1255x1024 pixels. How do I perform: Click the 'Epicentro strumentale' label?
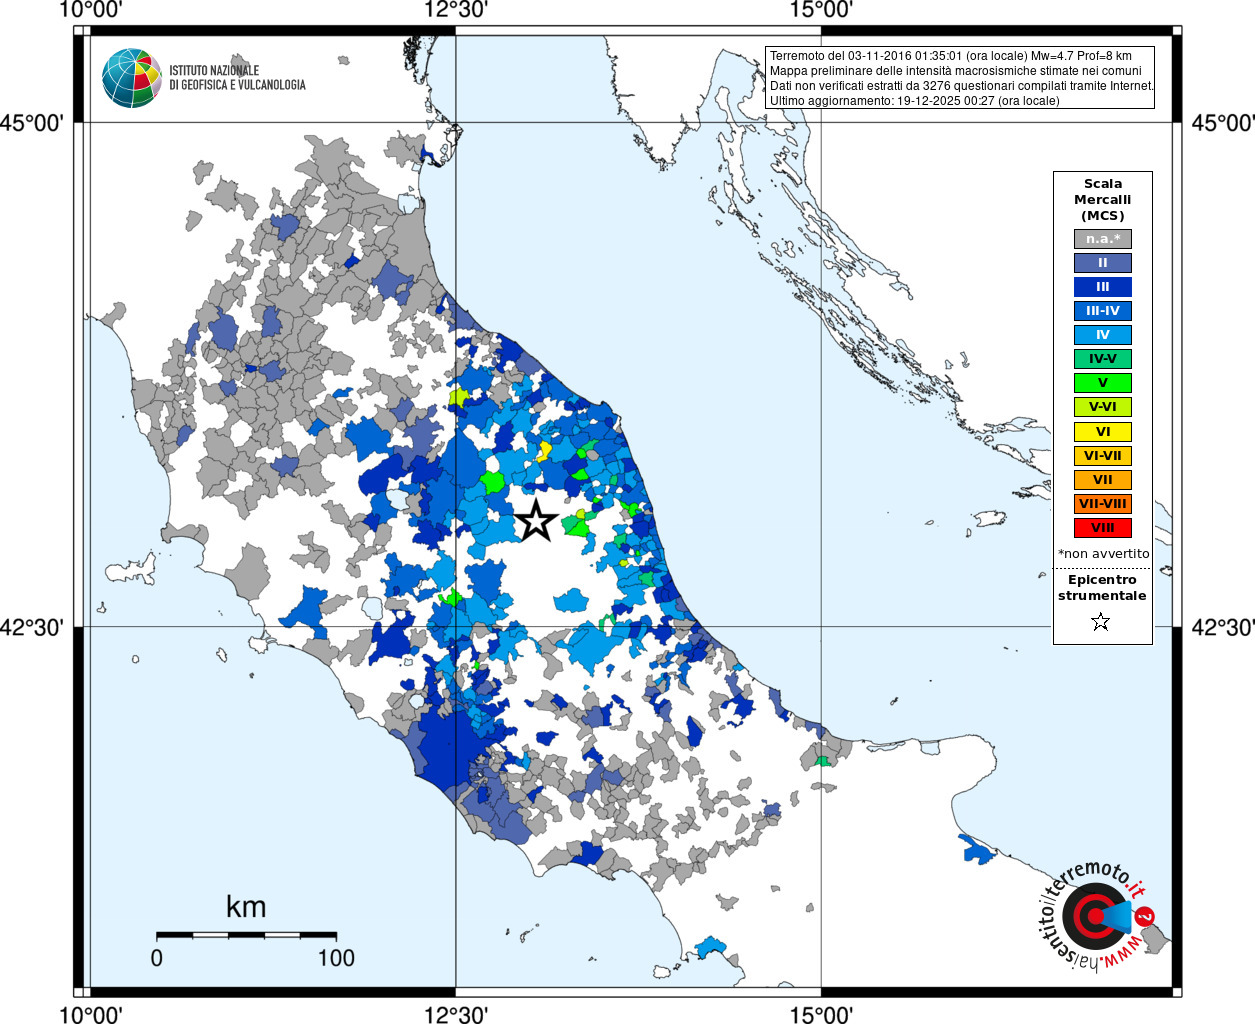coord(1102,588)
